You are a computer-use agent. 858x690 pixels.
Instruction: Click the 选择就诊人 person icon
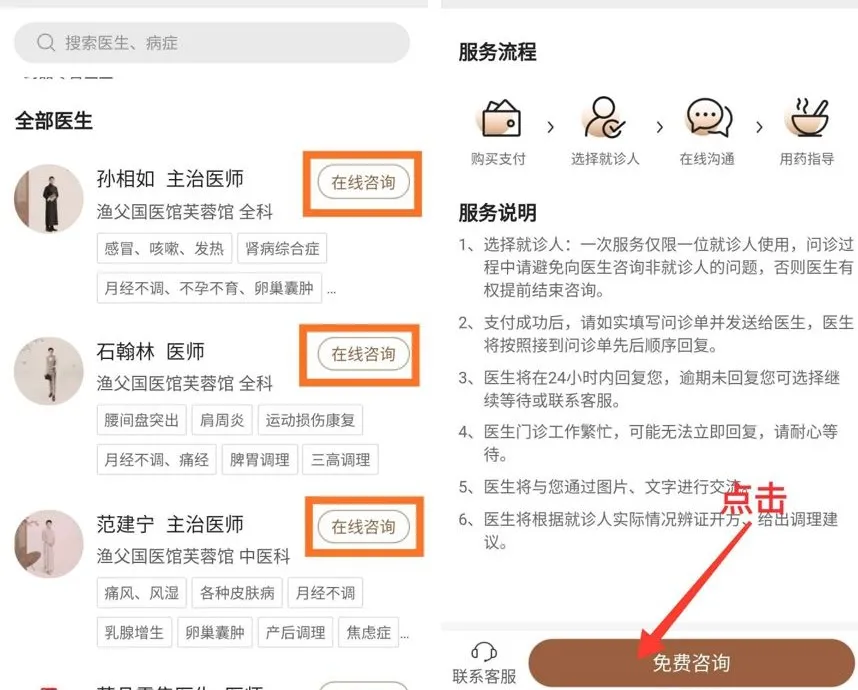(x=604, y=117)
